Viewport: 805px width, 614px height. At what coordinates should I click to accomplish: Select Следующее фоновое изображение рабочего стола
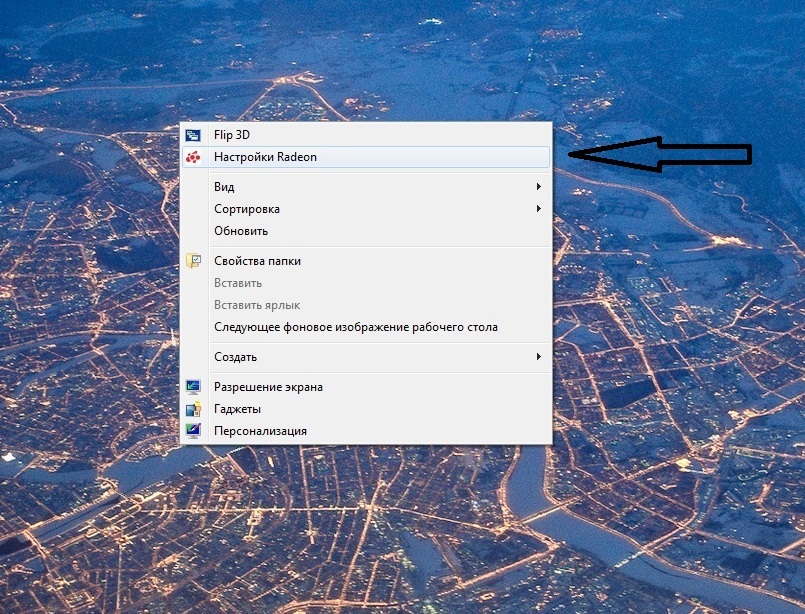[x=366, y=327]
